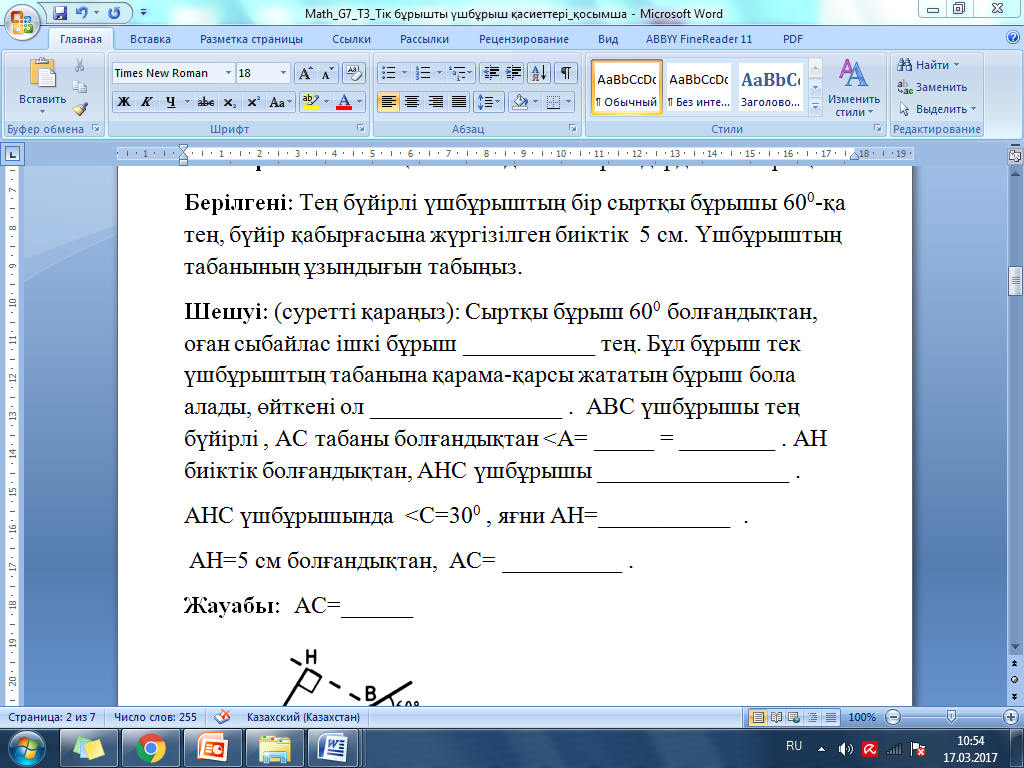Toggle strikethrough abc formatting
The width and height of the screenshot is (1024, 768).
pos(205,102)
